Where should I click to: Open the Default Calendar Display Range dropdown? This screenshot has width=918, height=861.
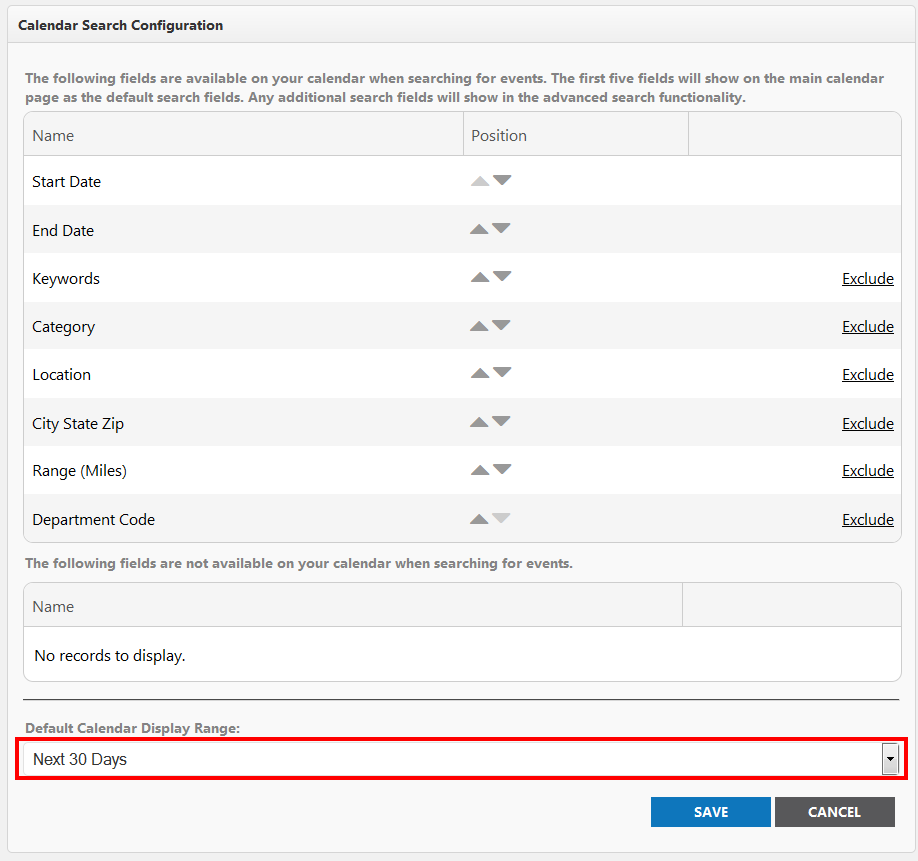(x=461, y=759)
